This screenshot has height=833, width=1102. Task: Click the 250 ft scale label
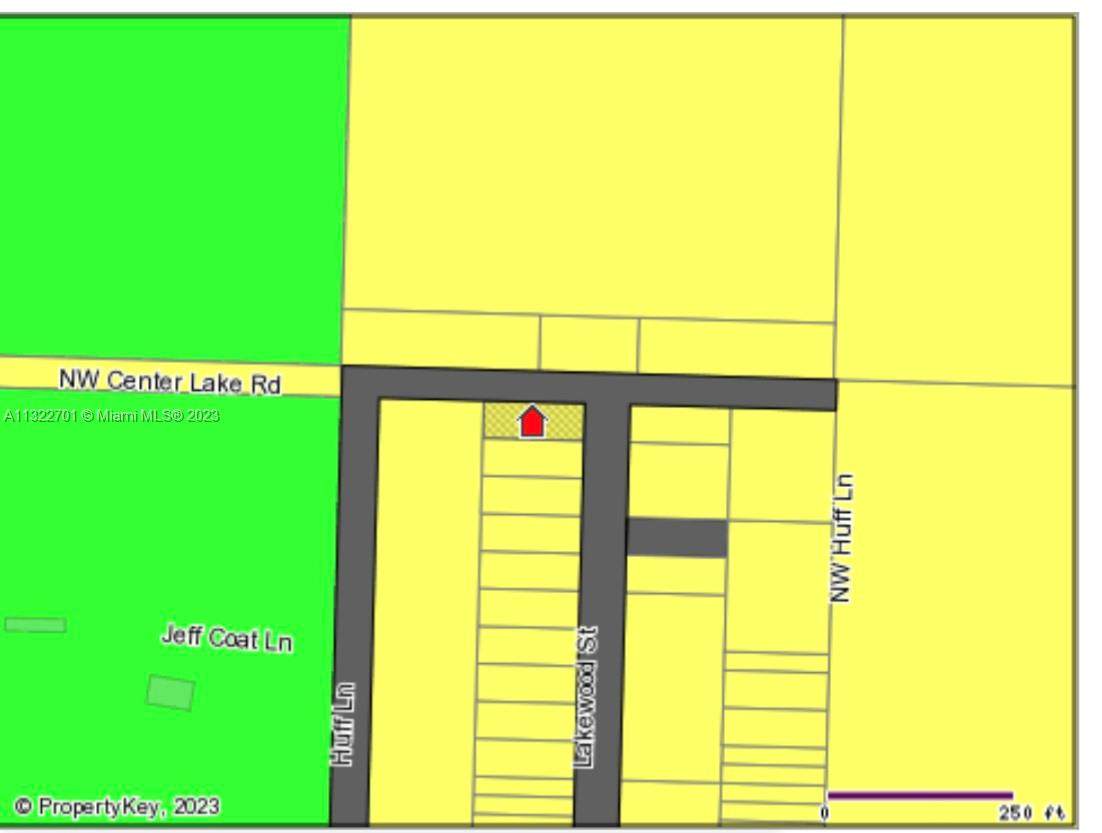coord(1030,812)
